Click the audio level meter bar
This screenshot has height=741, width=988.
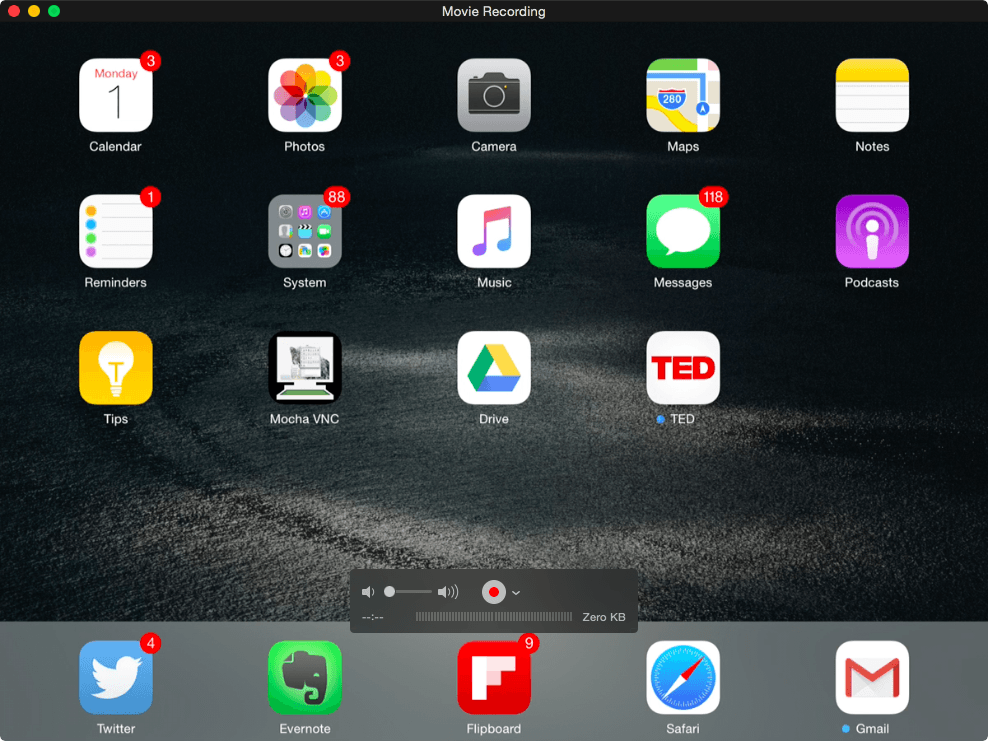(x=494, y=617)
